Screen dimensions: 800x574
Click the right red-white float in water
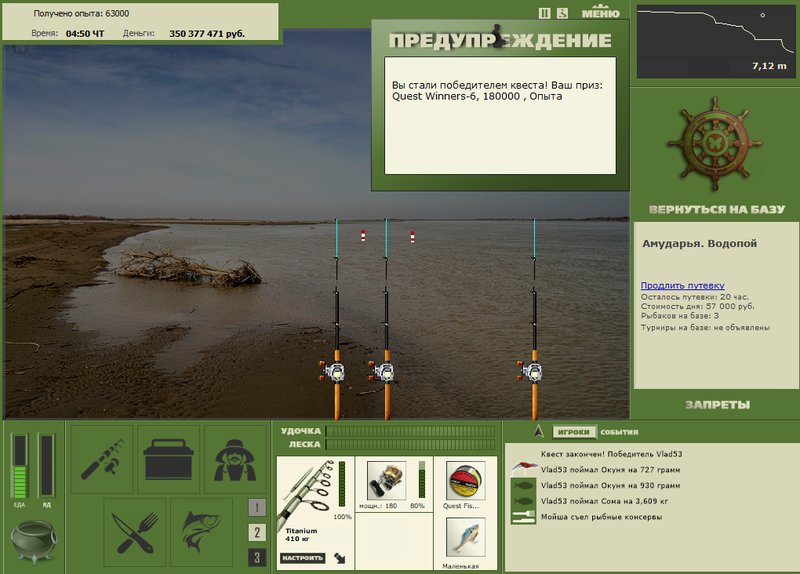click(412, 236)
